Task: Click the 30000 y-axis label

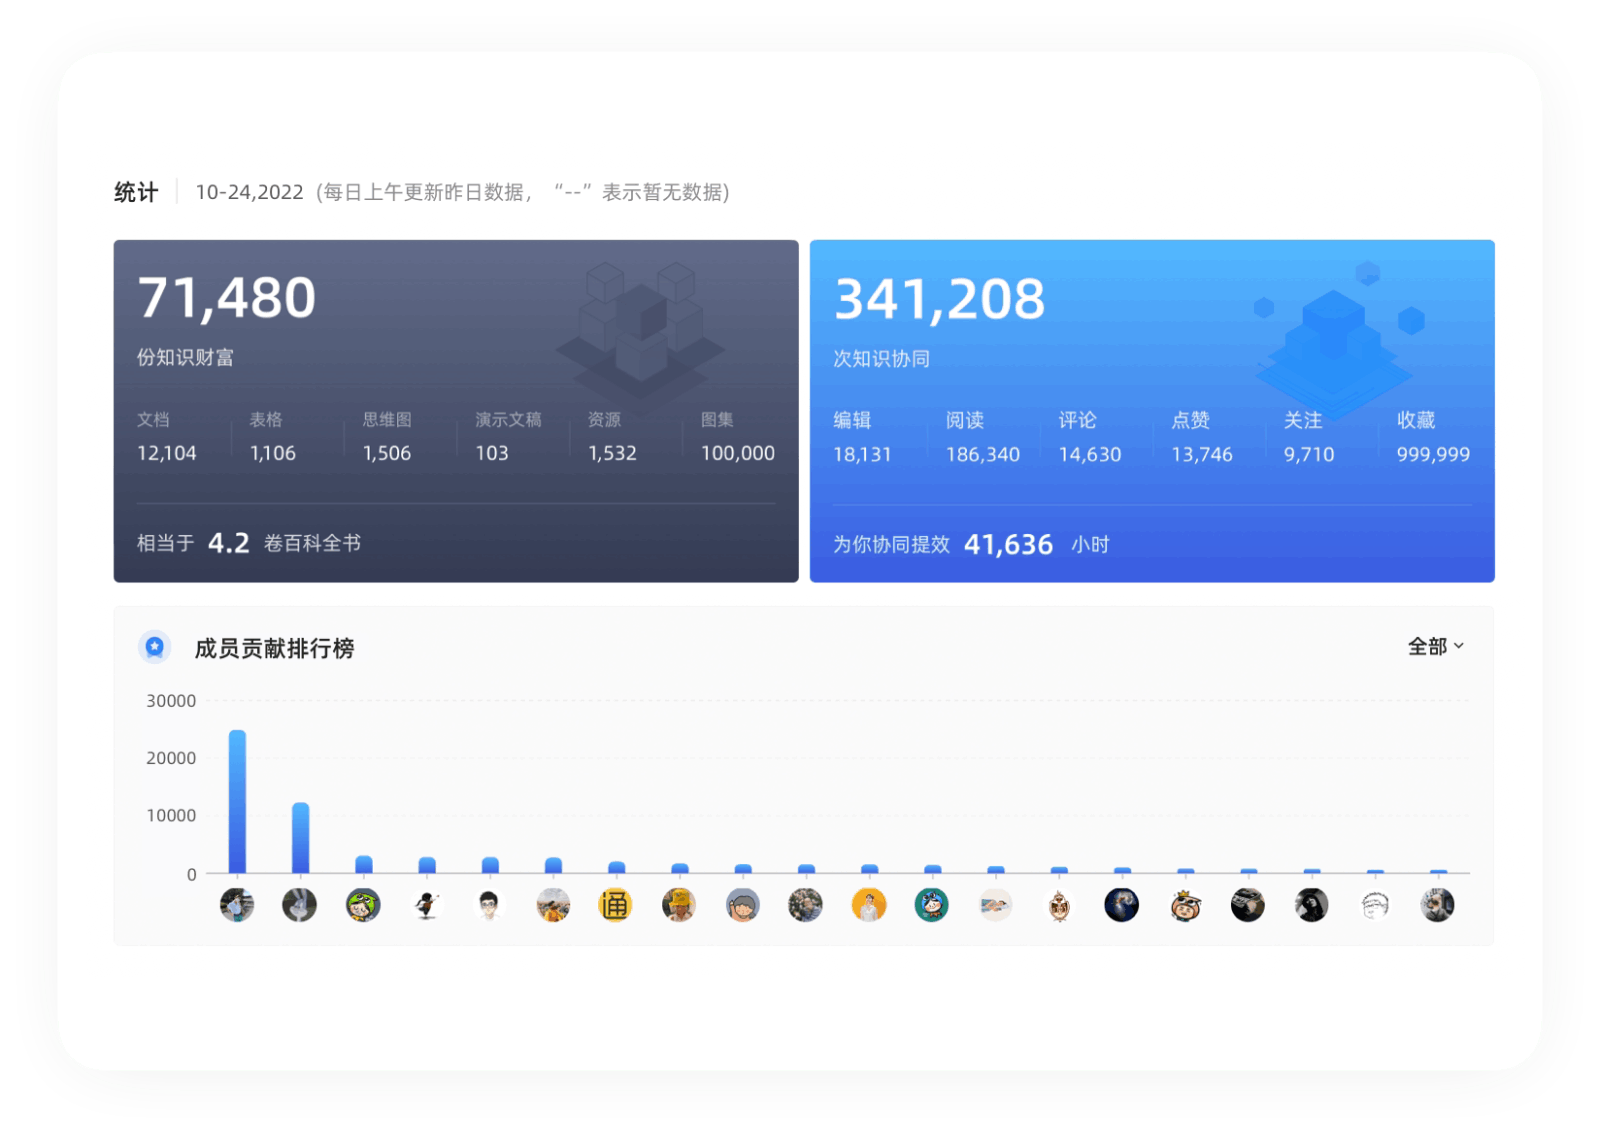Action: coord(171,701)
